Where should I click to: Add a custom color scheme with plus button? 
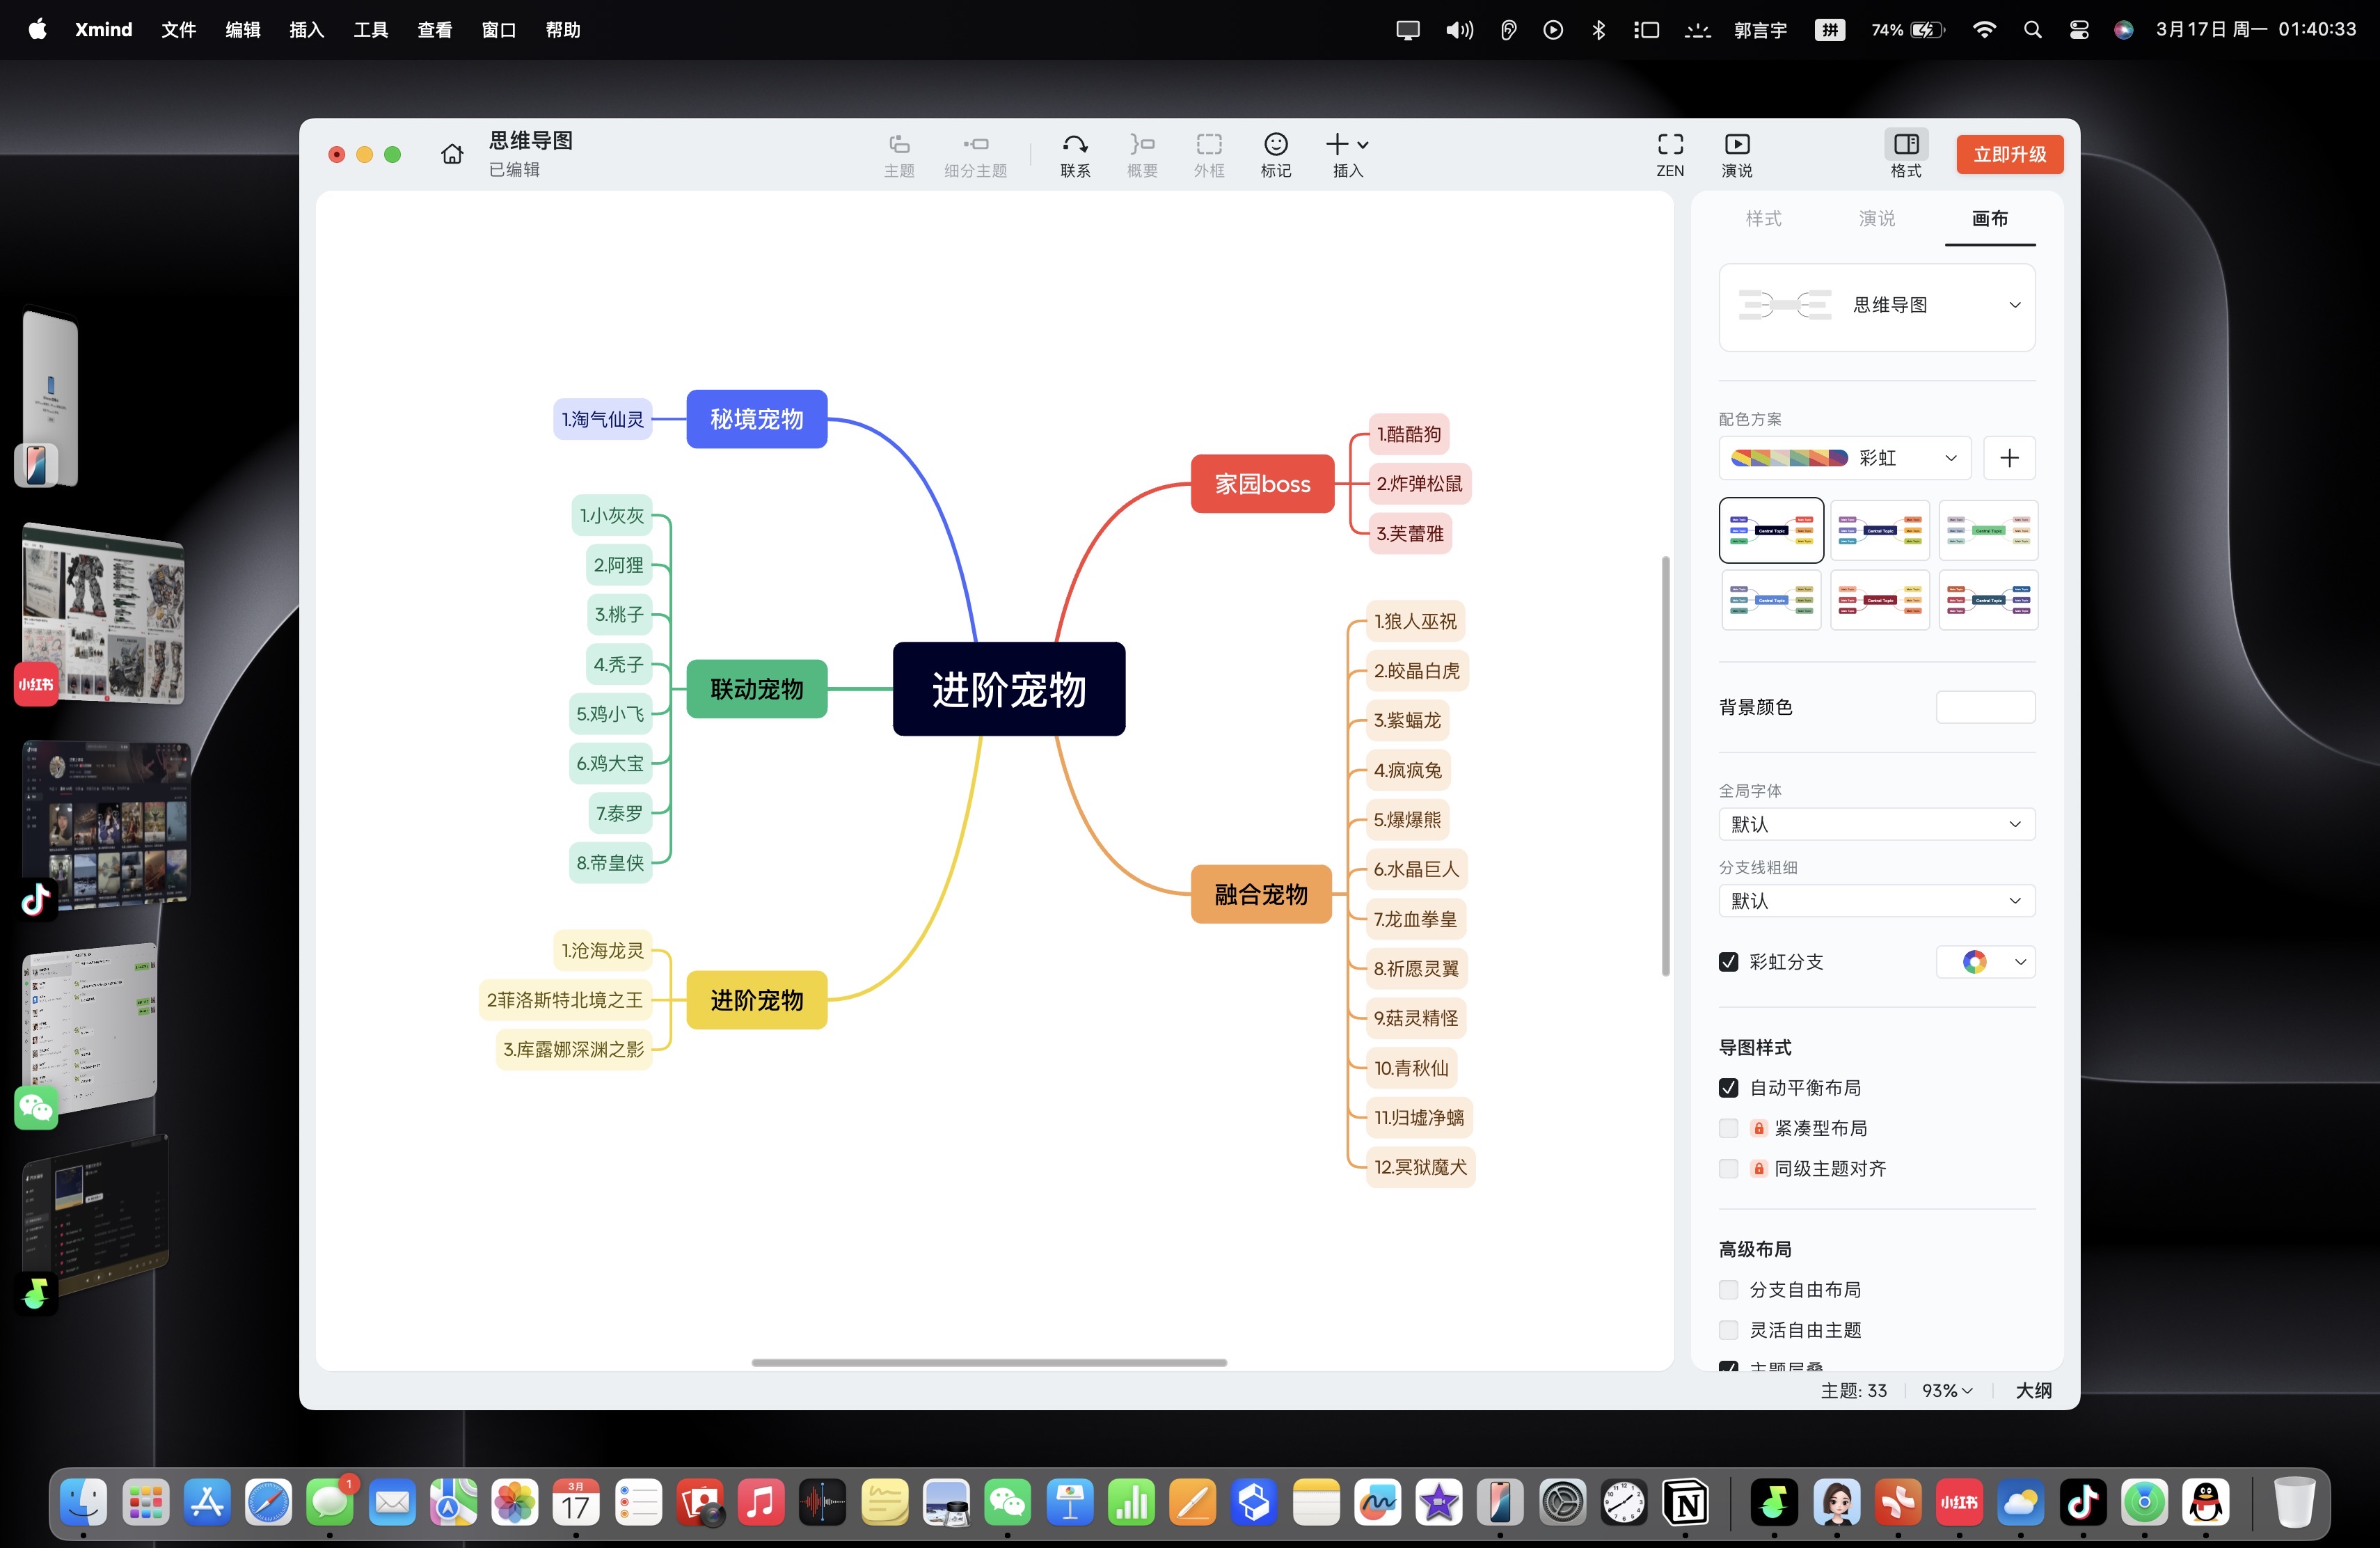point(2009,458)
